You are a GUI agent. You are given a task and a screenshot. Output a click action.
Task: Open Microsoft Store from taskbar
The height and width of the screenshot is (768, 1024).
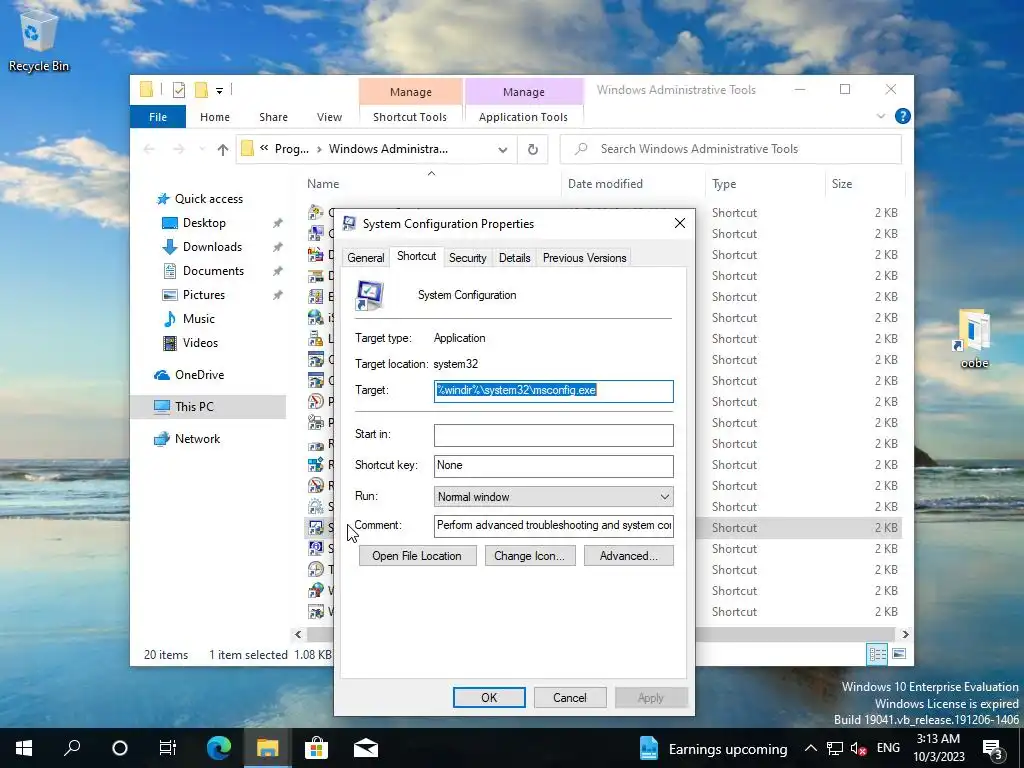point(316,748)
